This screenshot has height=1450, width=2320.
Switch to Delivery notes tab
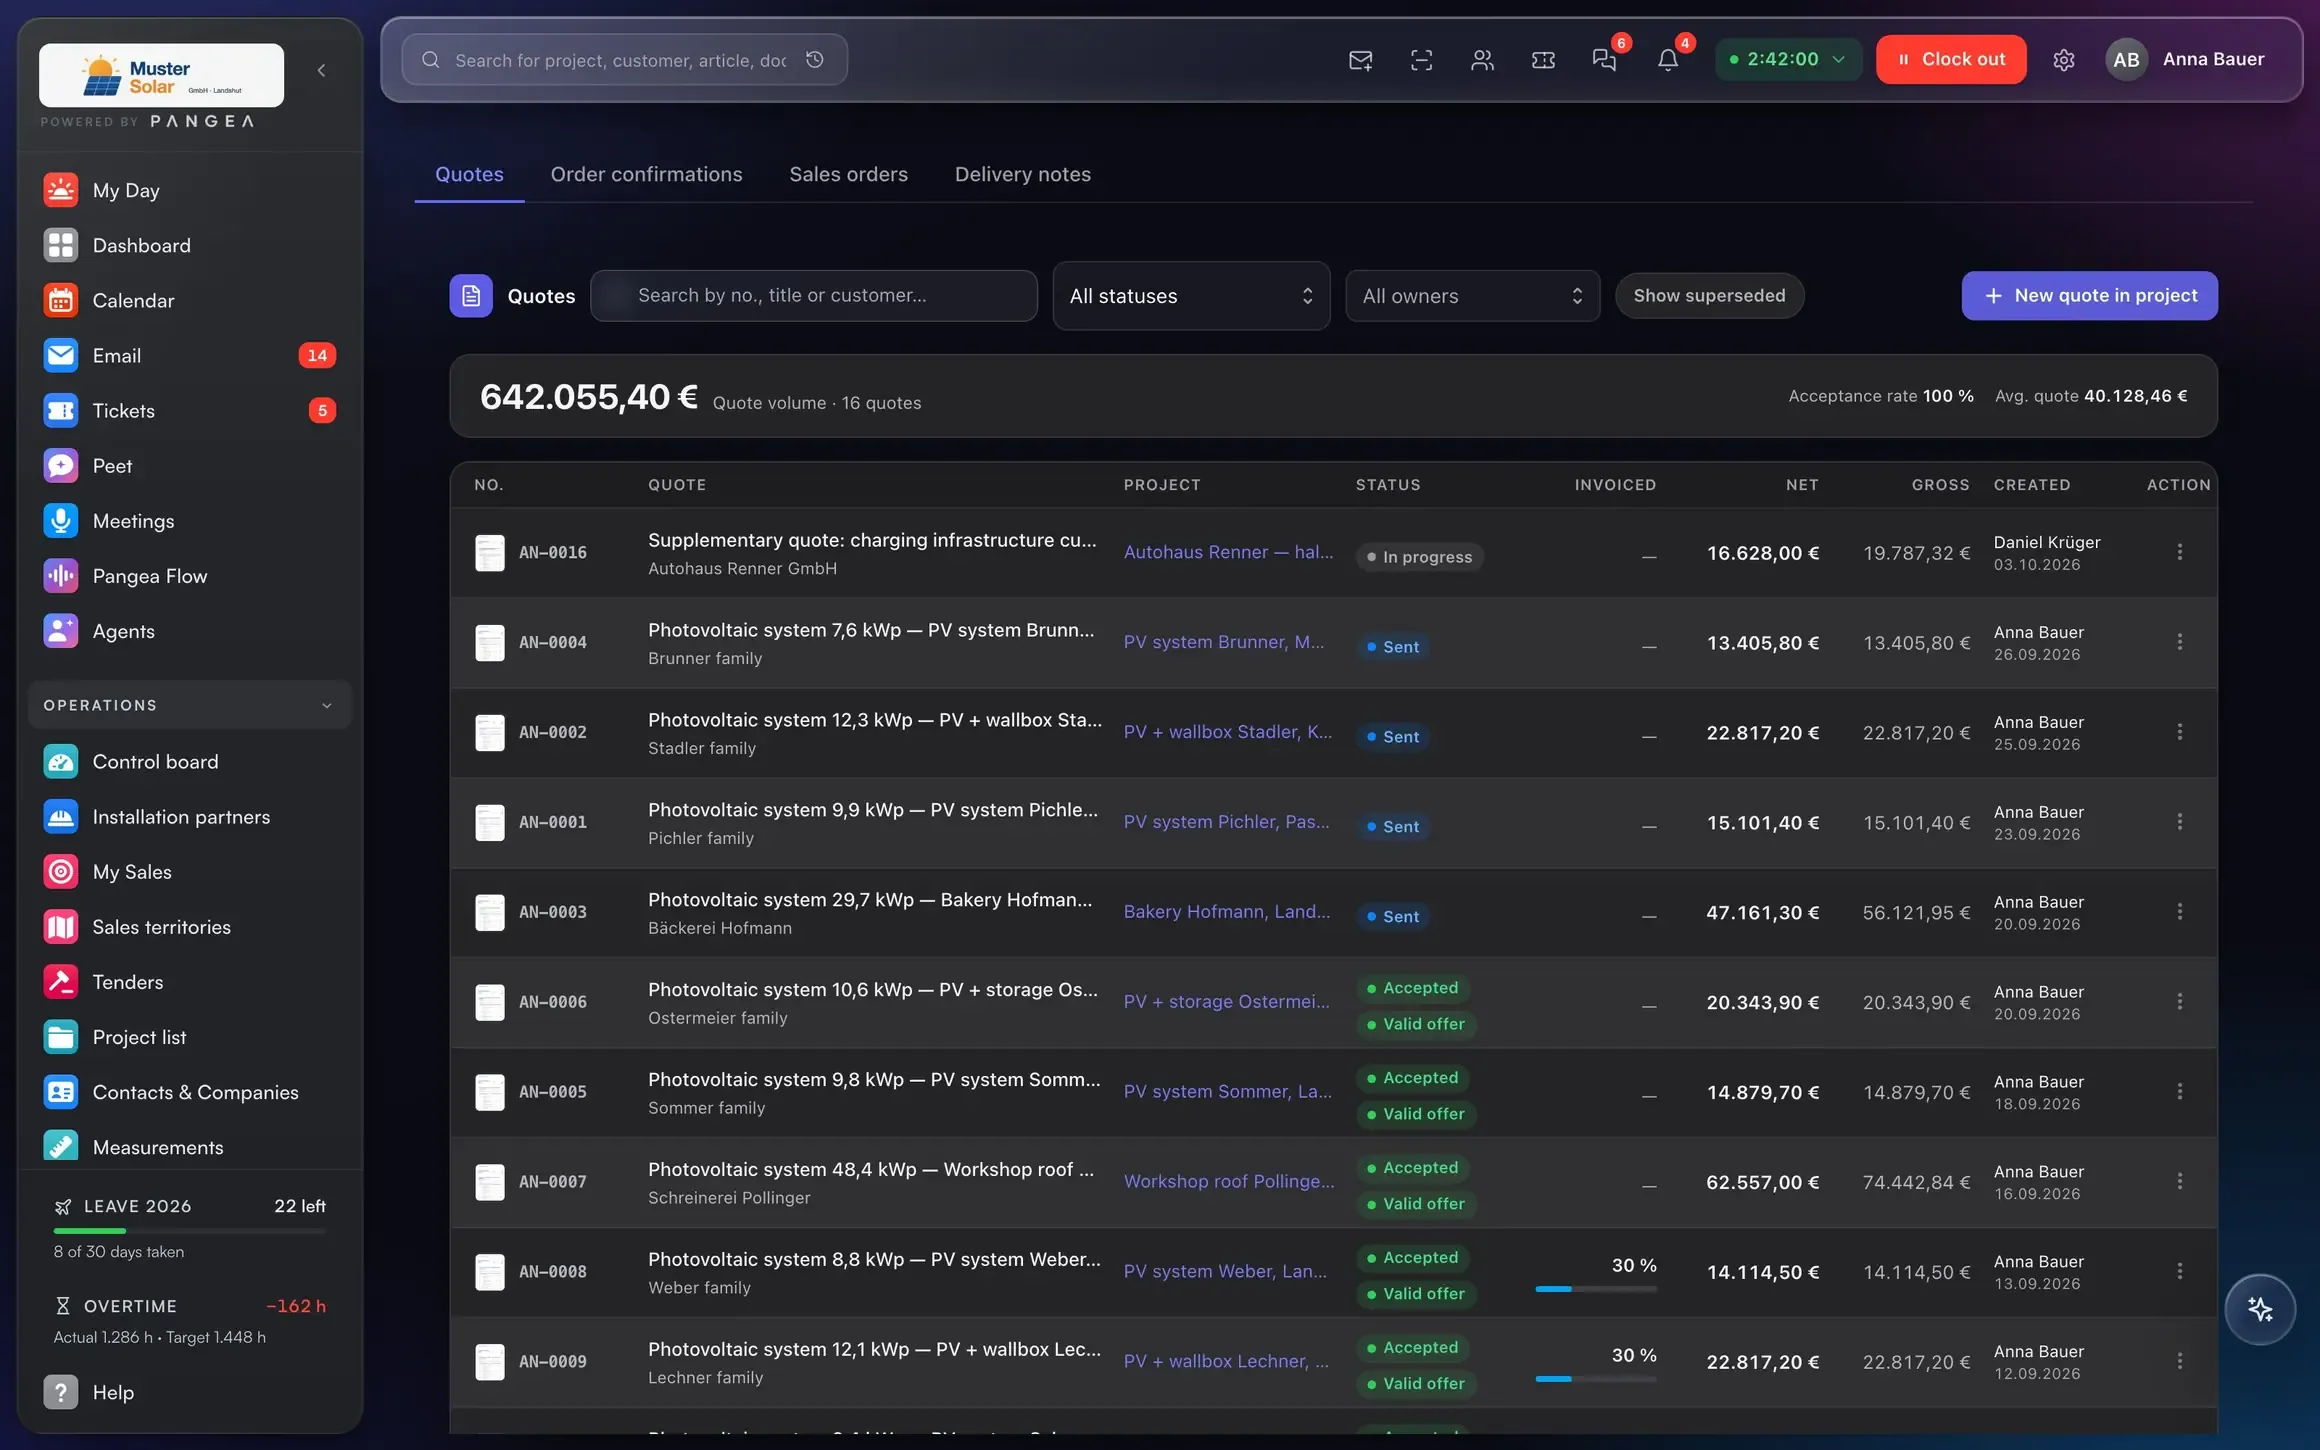pos(1022,174)
